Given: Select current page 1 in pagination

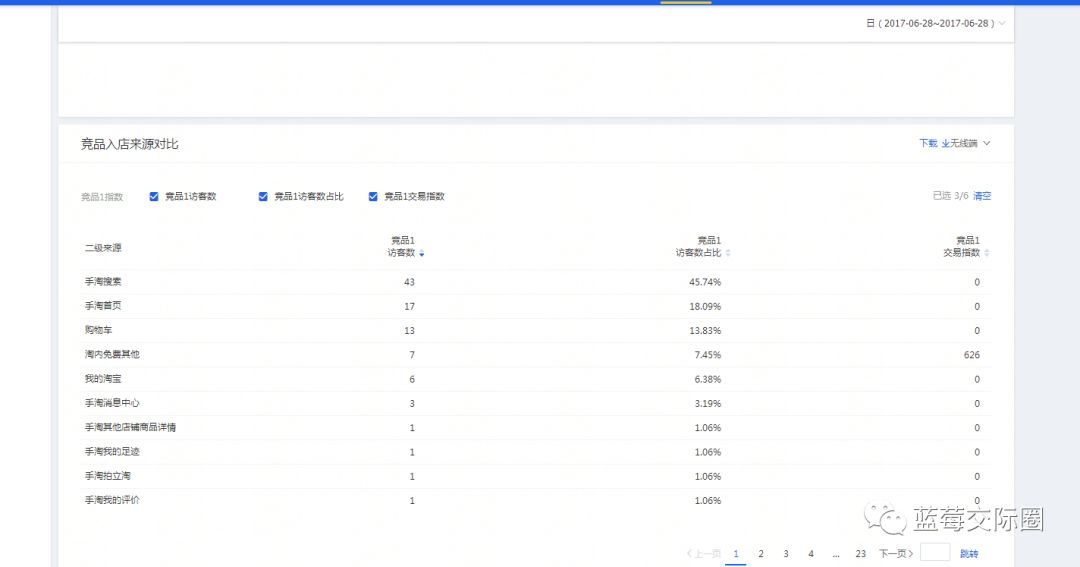Looking at the screenshot, I should 736,553.
